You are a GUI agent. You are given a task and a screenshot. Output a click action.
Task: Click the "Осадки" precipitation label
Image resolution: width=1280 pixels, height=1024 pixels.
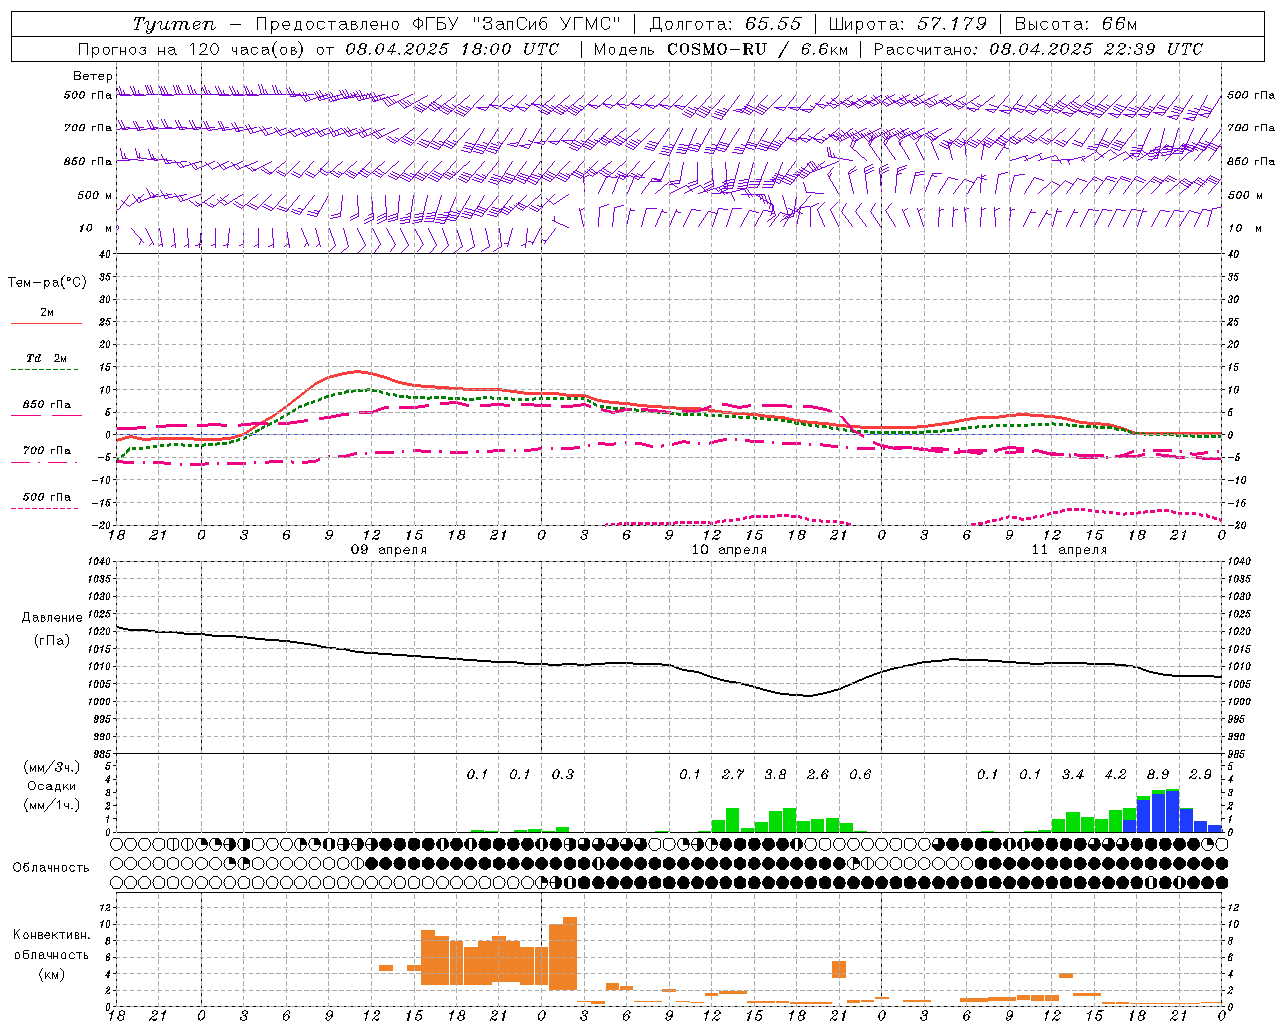pyautogui.click(x=52, y=786)
